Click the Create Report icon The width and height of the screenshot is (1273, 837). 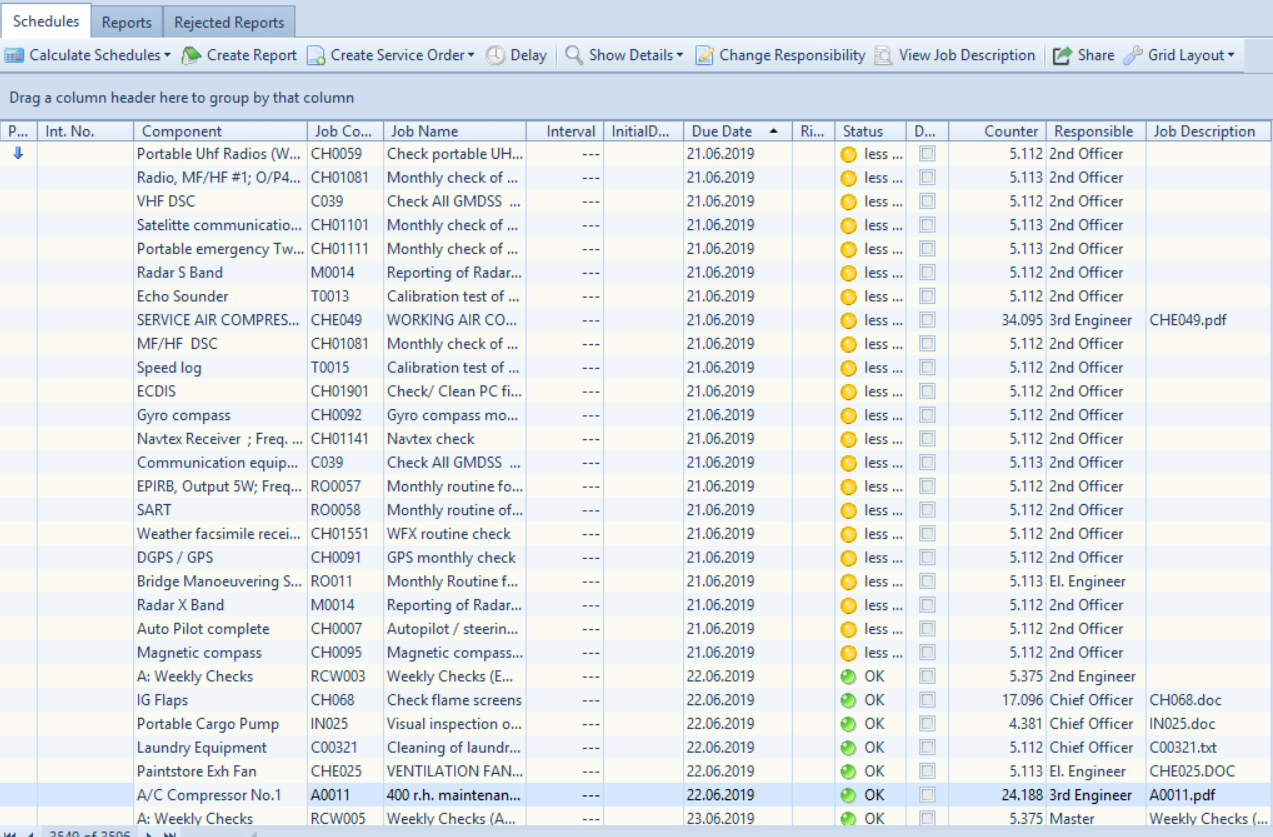[191, 56]
